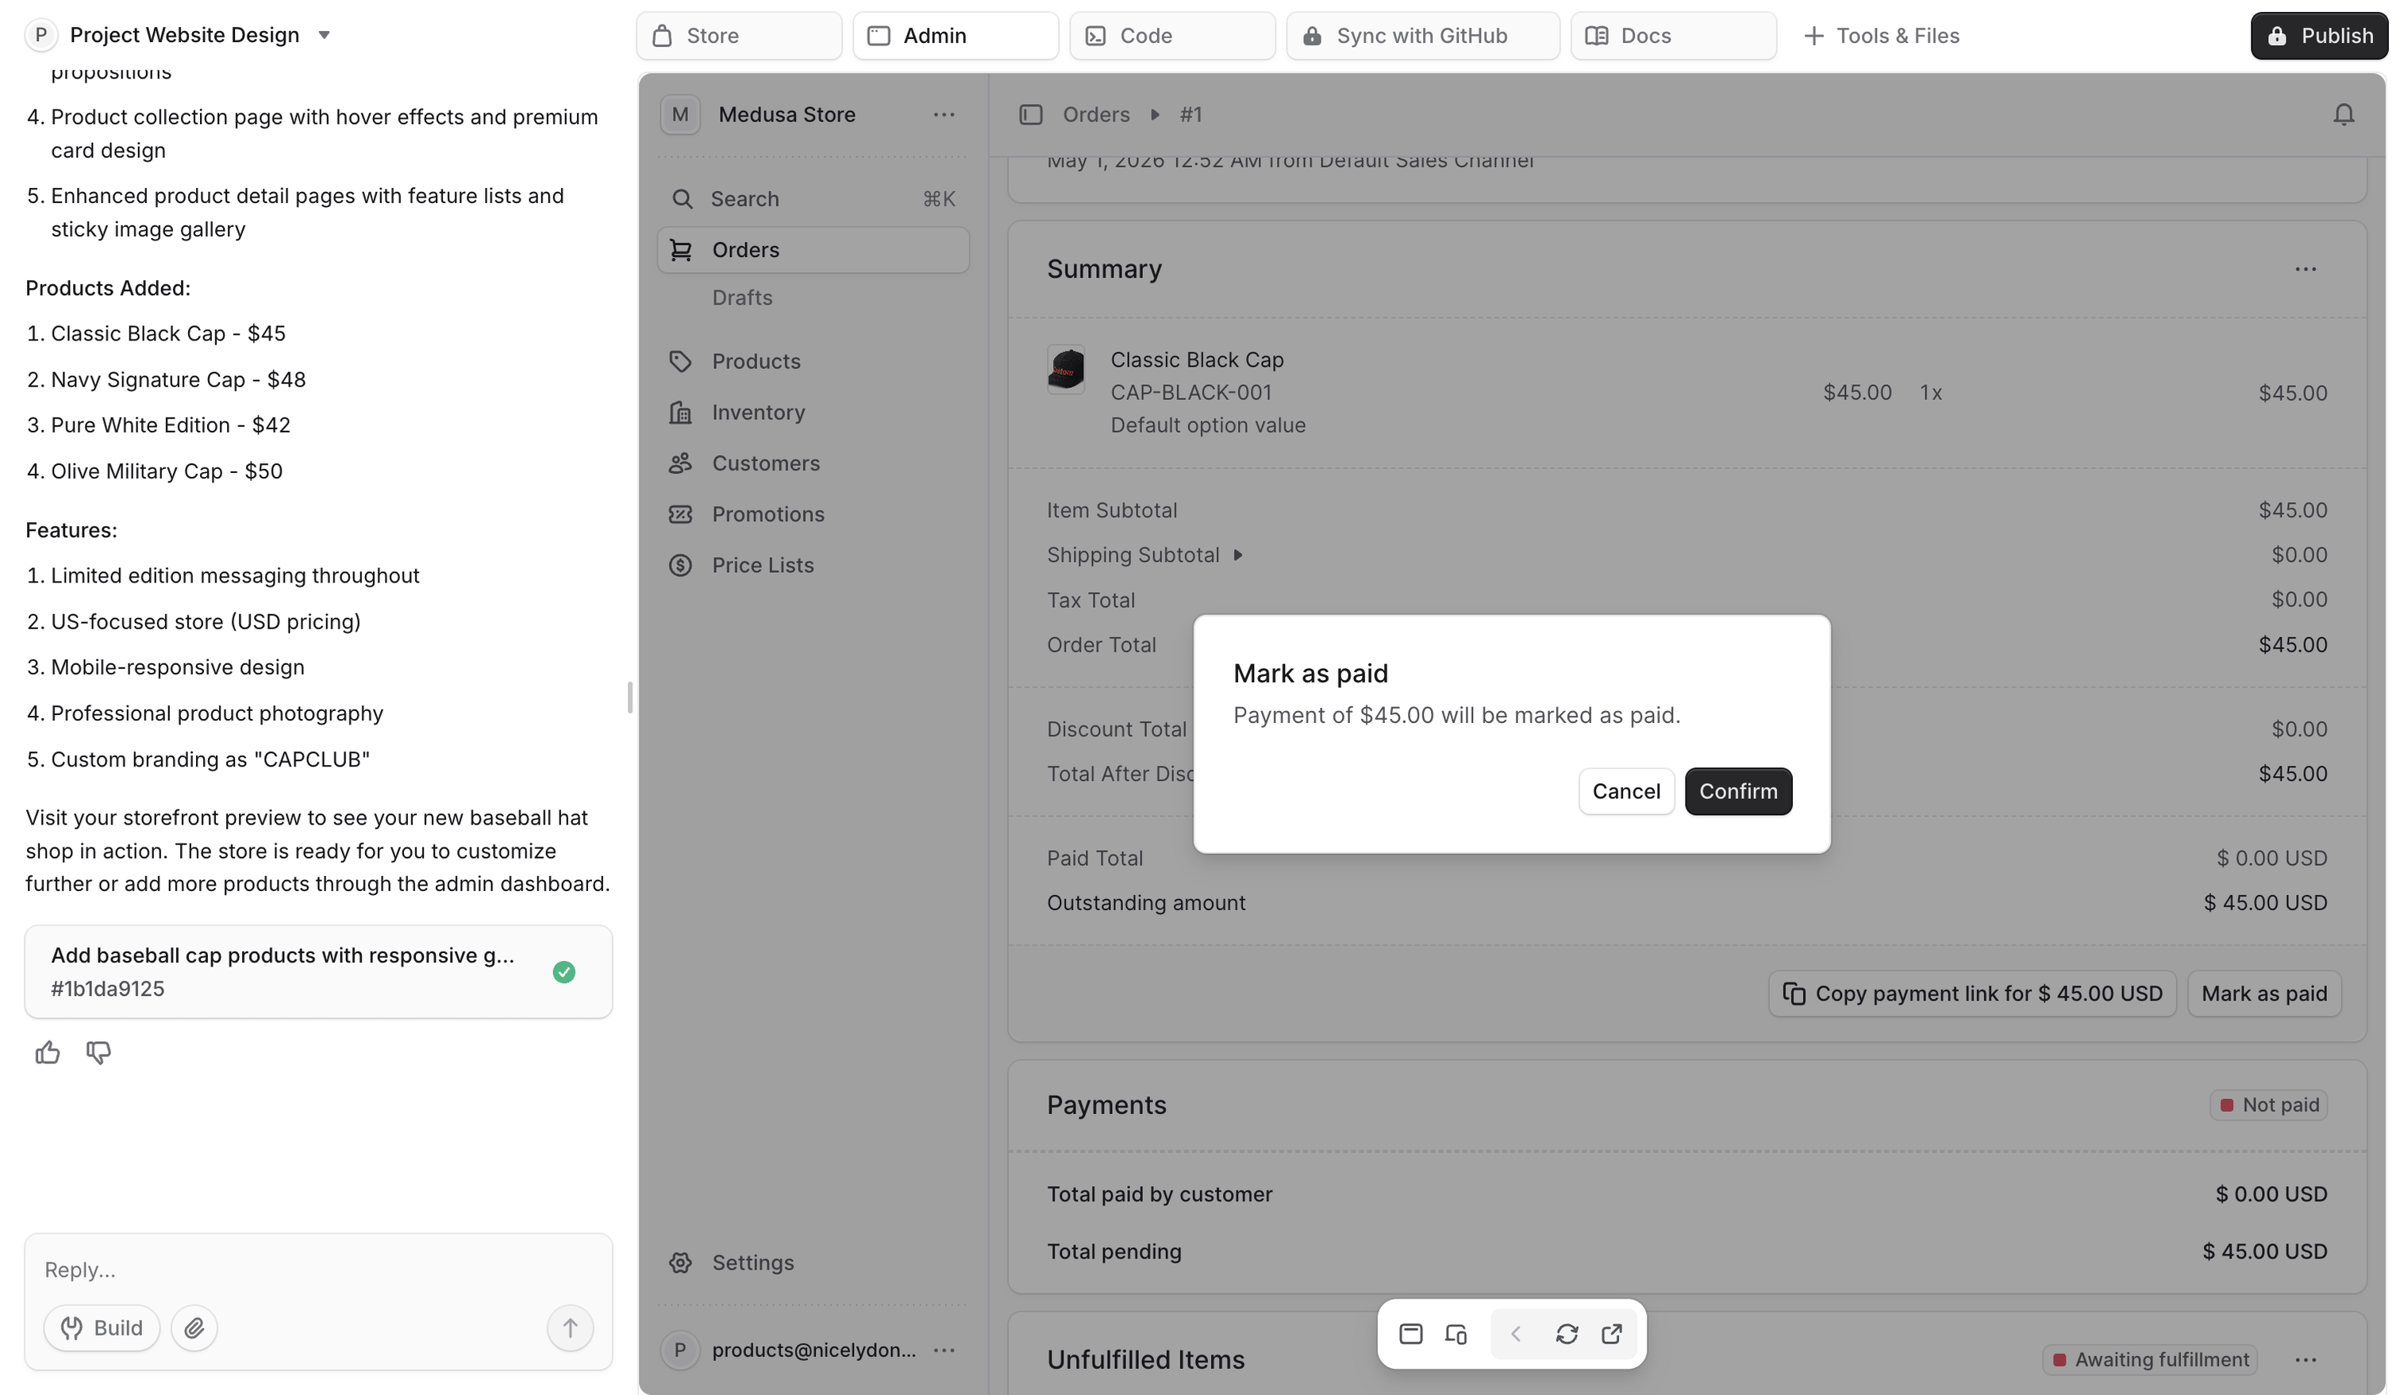
Task: Click the project P avatar icon
Action: 40,35
